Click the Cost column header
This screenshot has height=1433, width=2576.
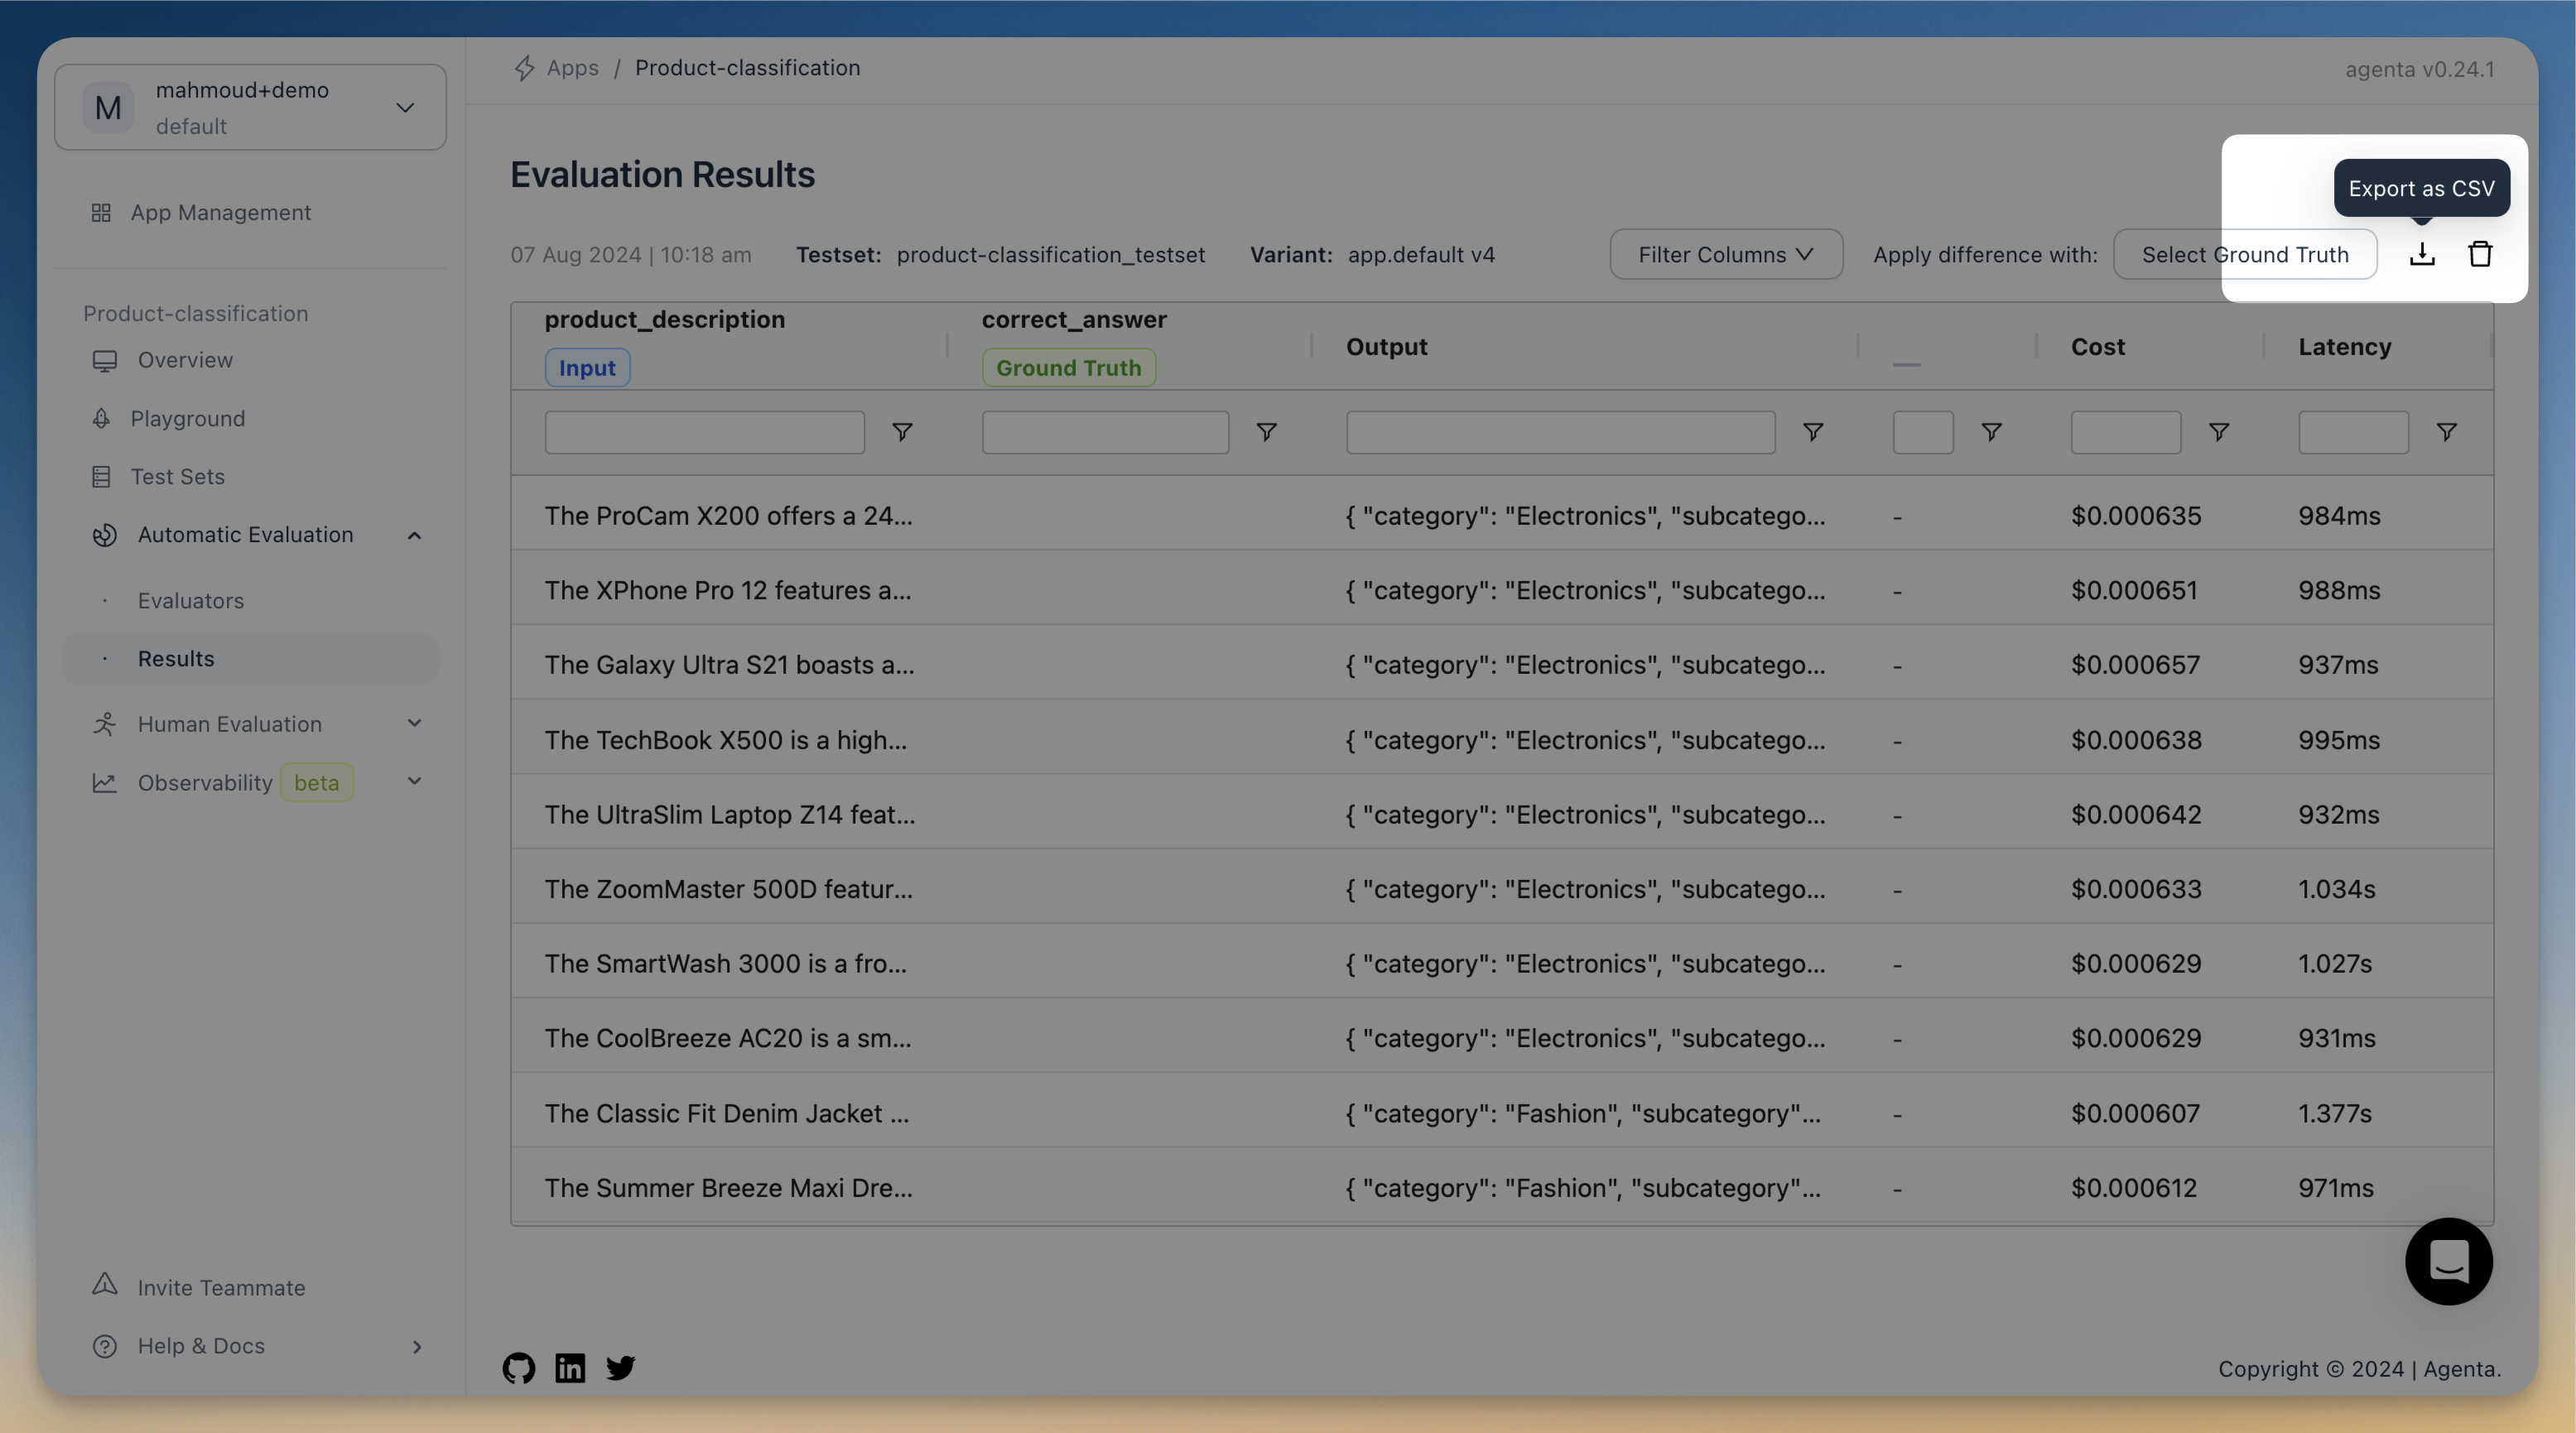pyautogui.click(x=2097, y=346)
